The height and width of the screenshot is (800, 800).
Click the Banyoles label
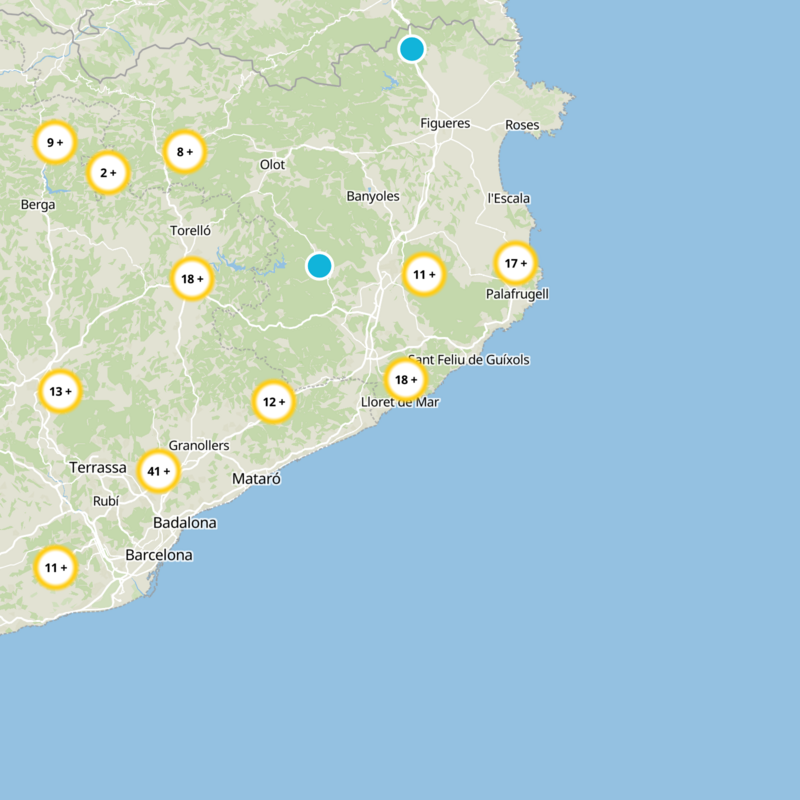click(x=373, y=196)
